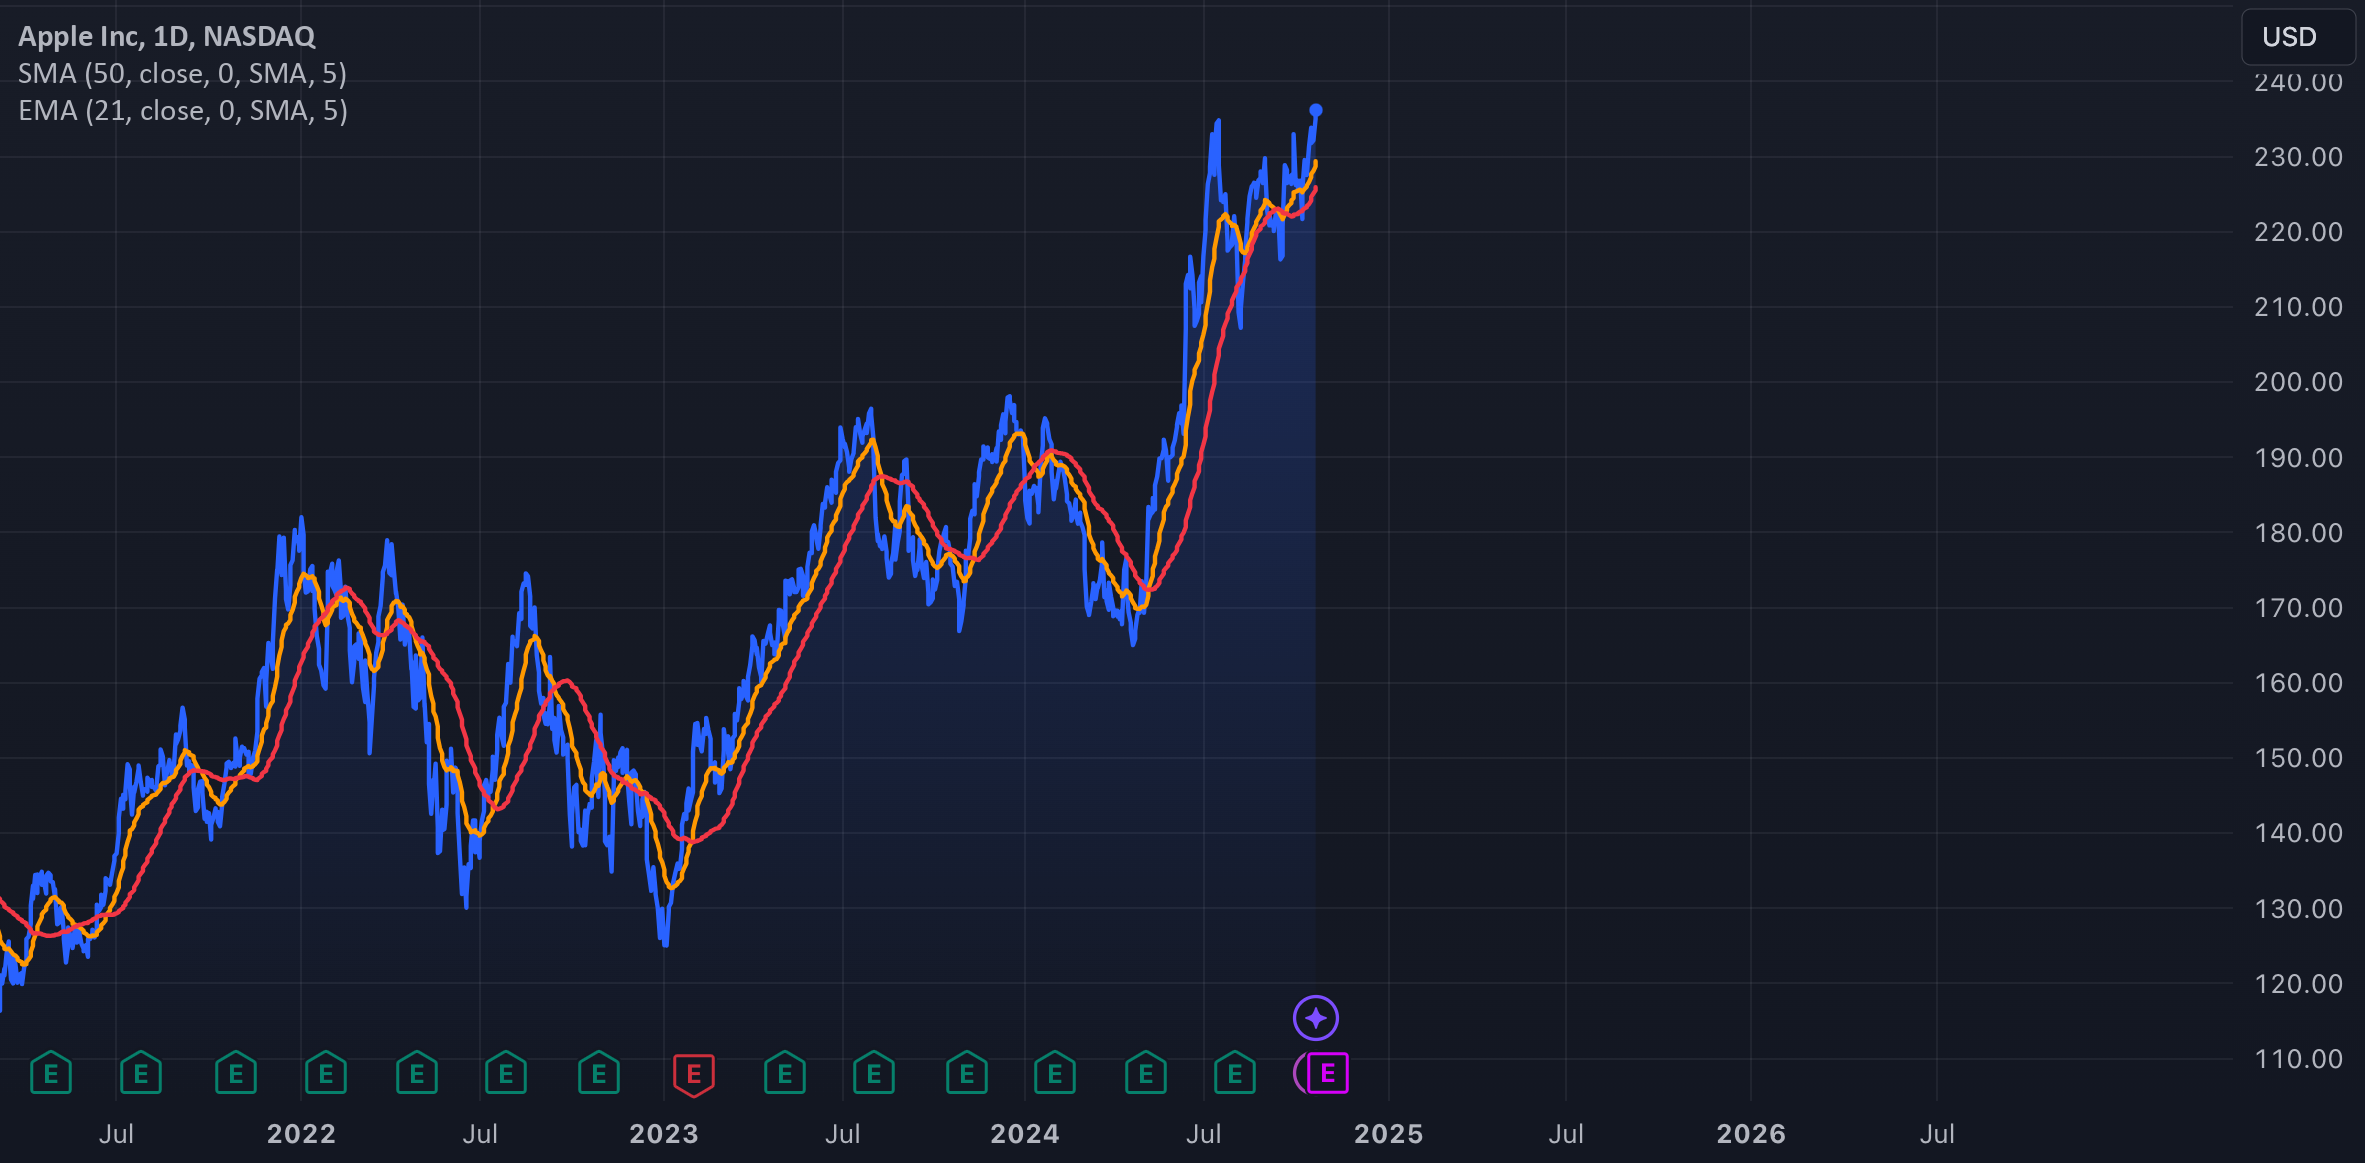The width and height of the screenshot is (2365, 1163).
Task: Click the 140.00 price axis label
Action: 2298,833
